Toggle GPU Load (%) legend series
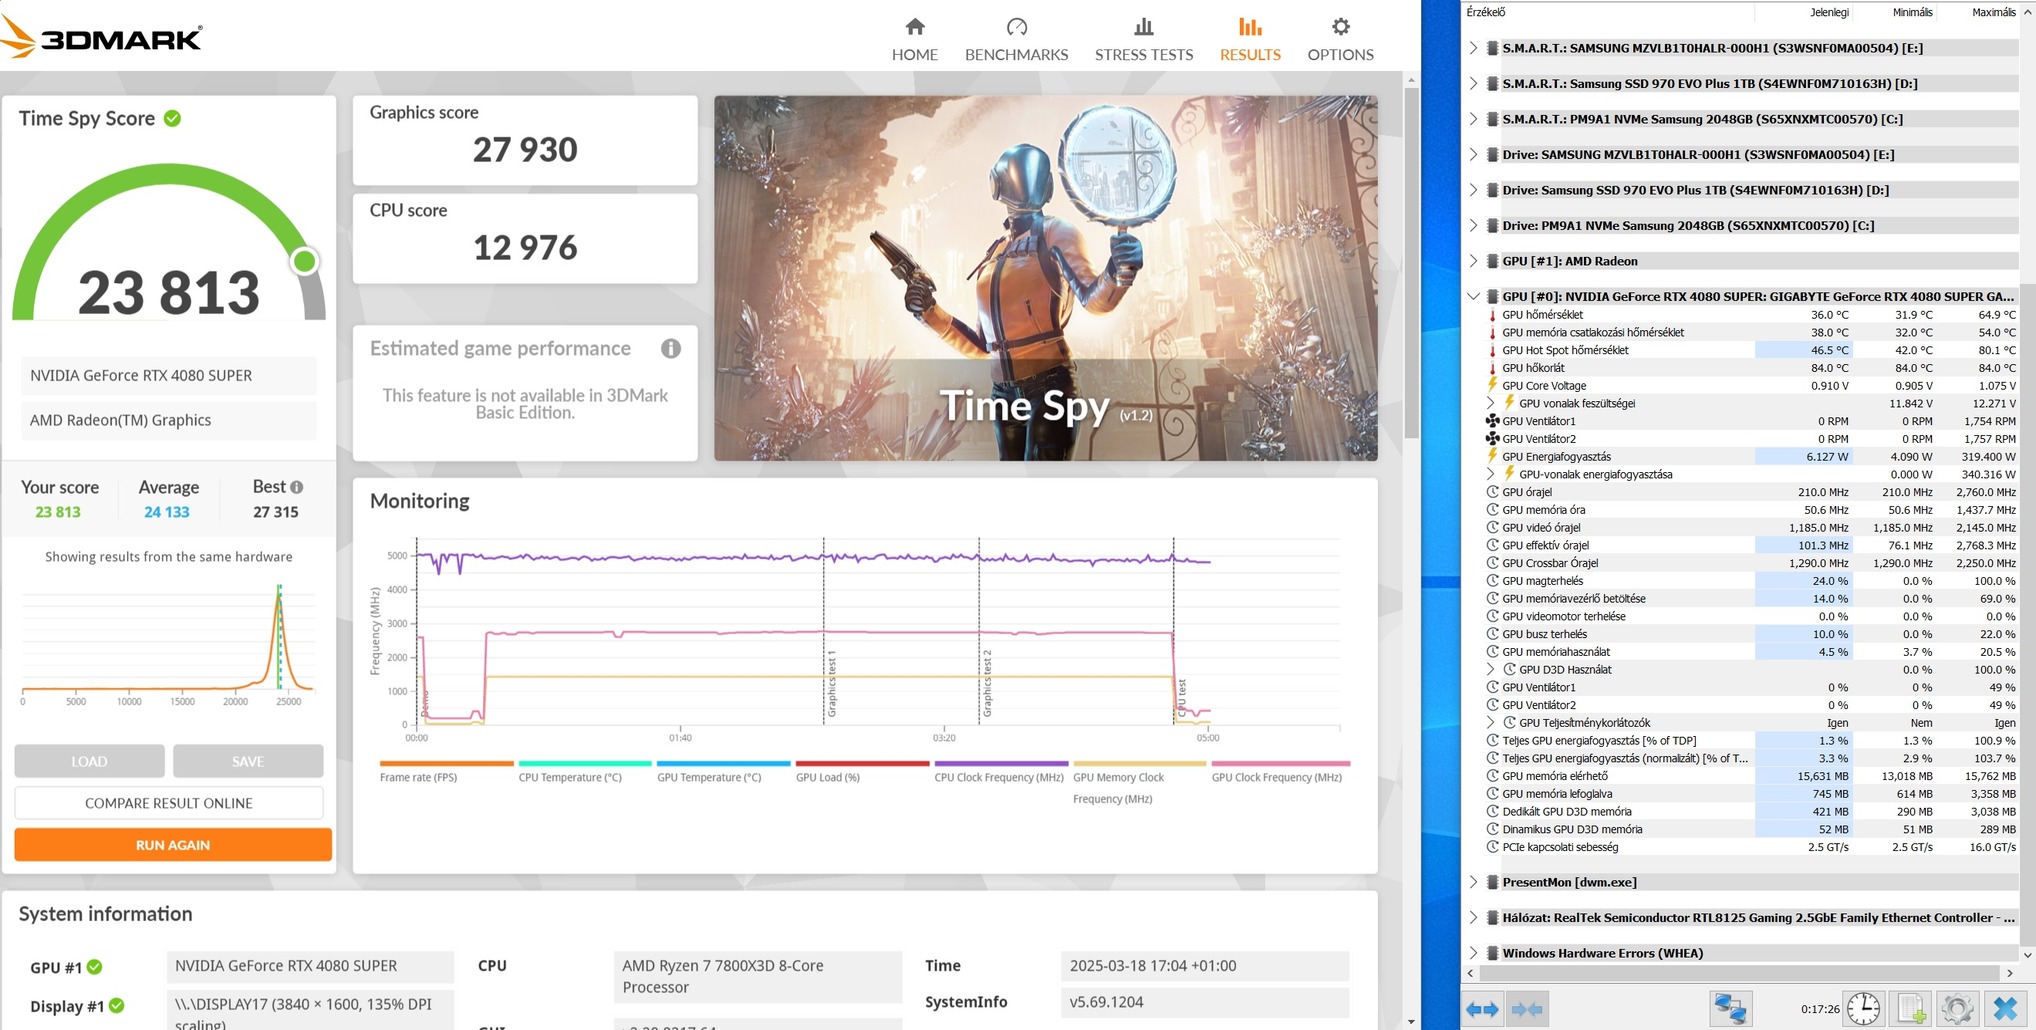 click(861, 771)
